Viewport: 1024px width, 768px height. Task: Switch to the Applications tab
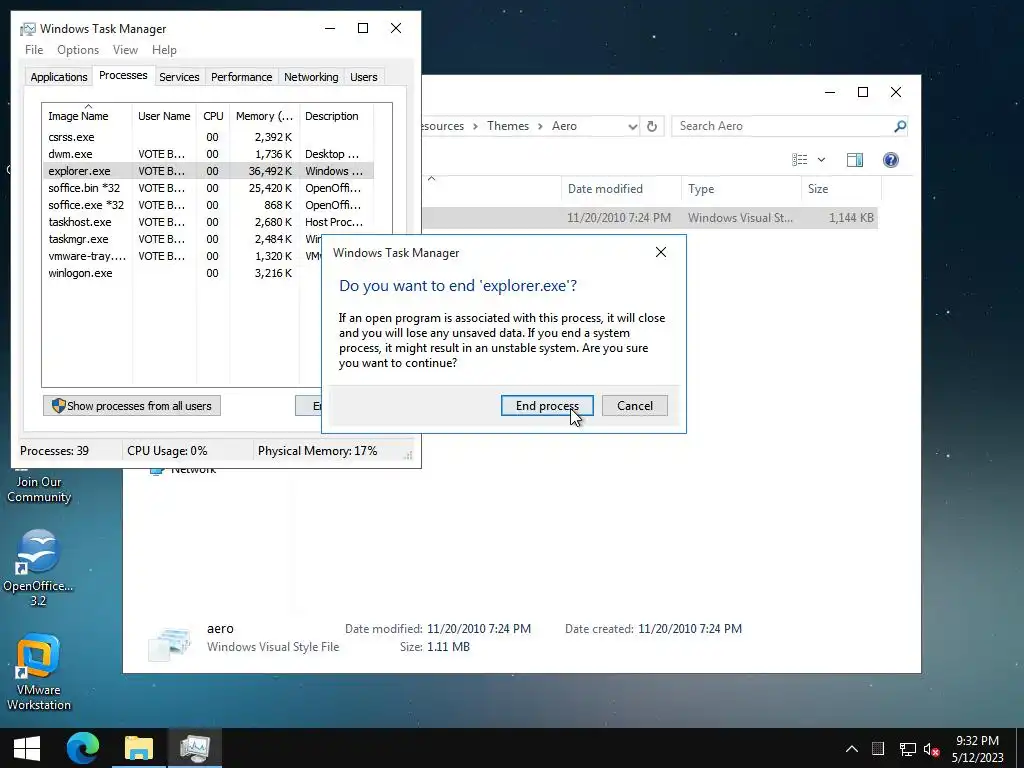[x=59, y=77]
